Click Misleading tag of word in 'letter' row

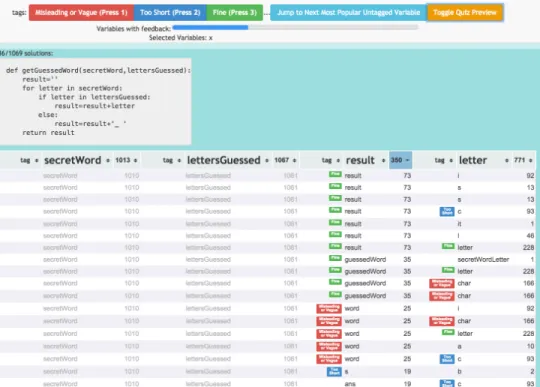click(x=329, y=334)
